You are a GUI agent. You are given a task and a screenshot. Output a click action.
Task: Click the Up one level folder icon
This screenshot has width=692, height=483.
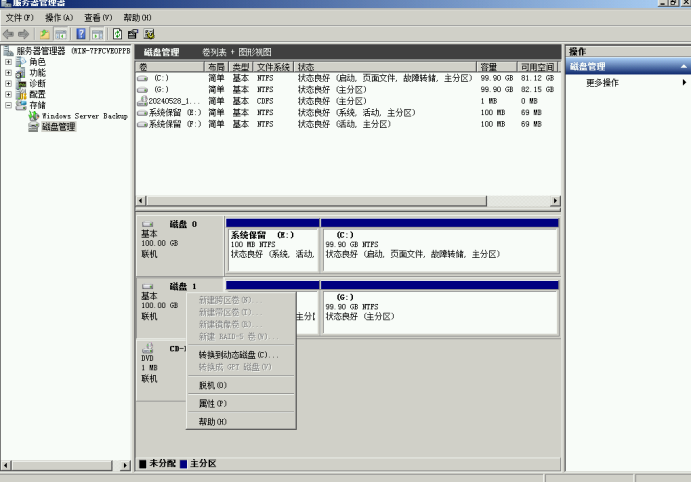(44, 34)
